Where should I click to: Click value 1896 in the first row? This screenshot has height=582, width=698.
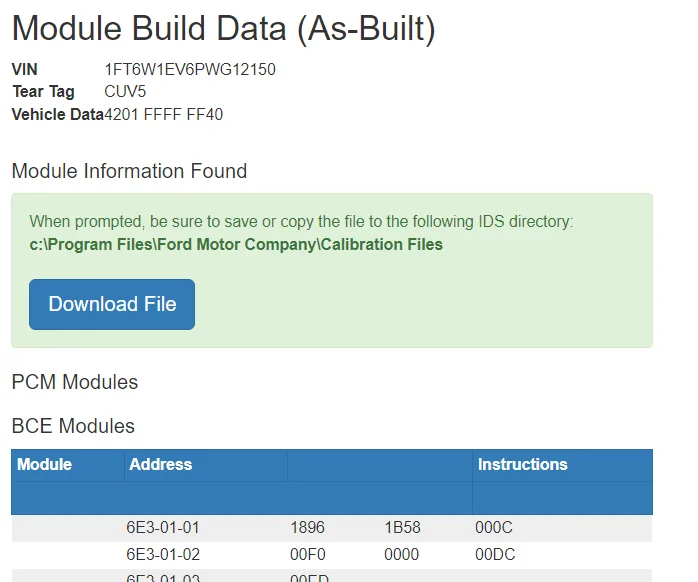point(307,528)
